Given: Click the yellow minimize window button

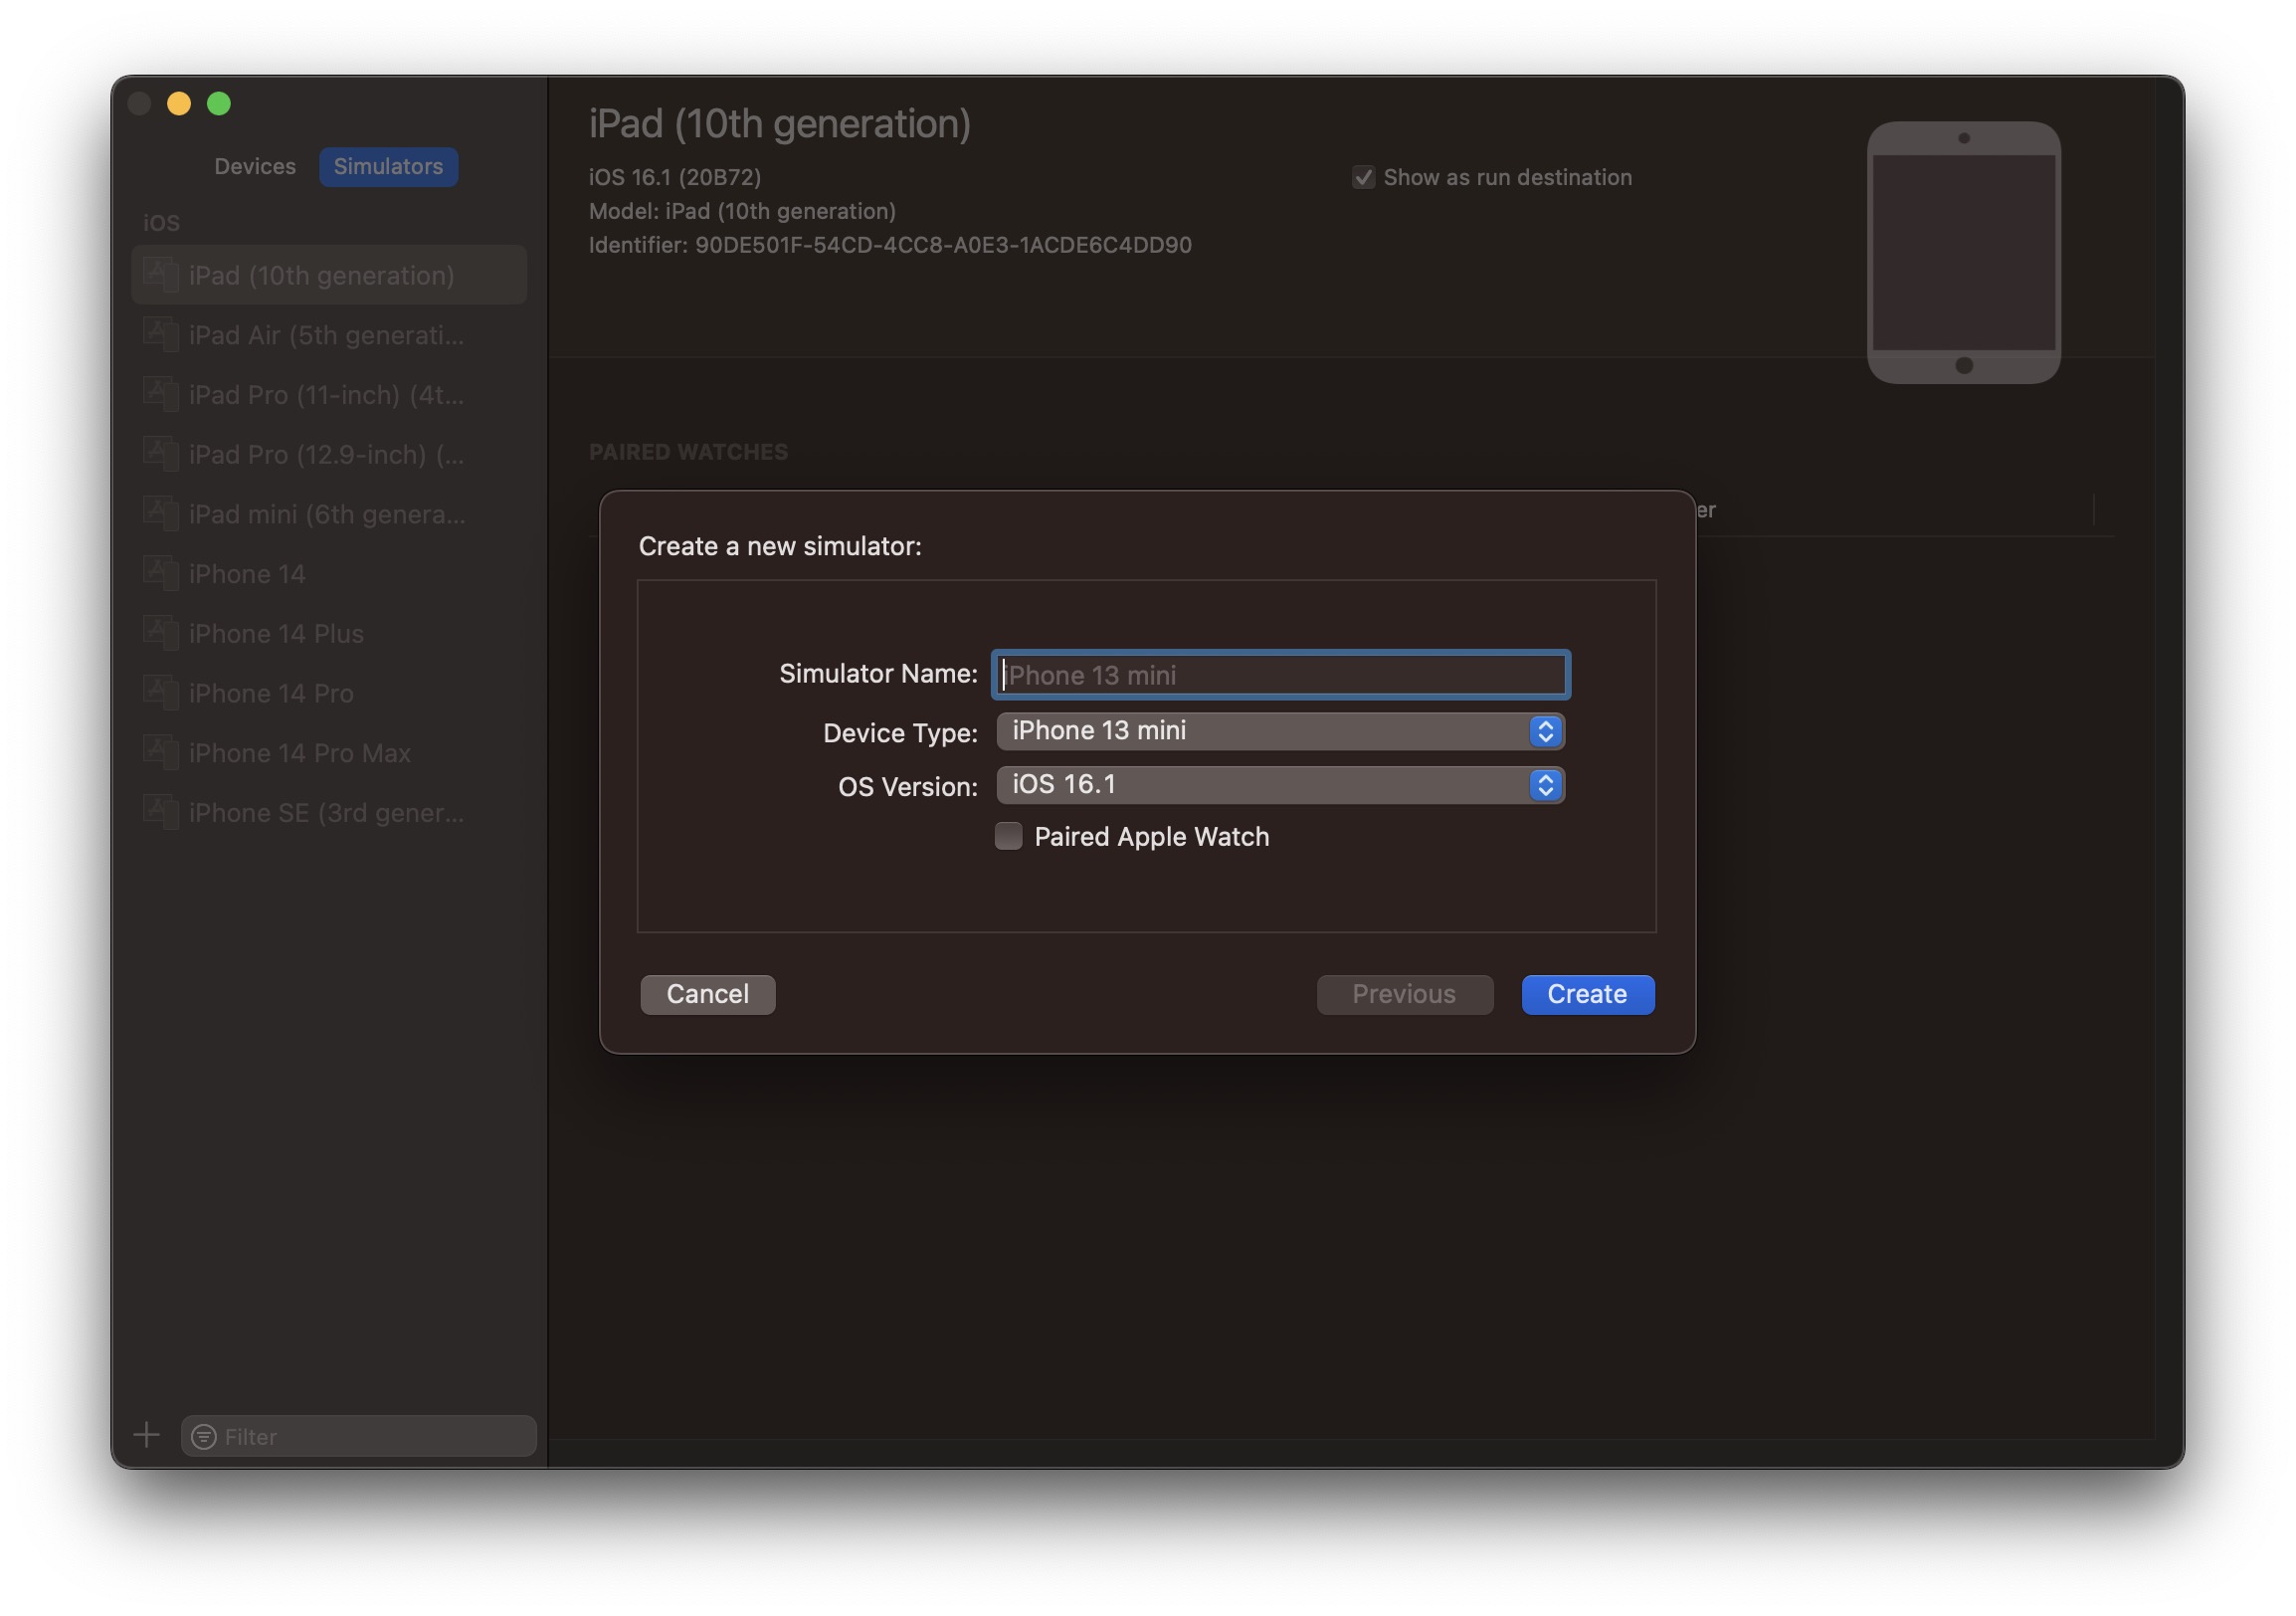Looking at the screenshot, I should tap(179, 103).
